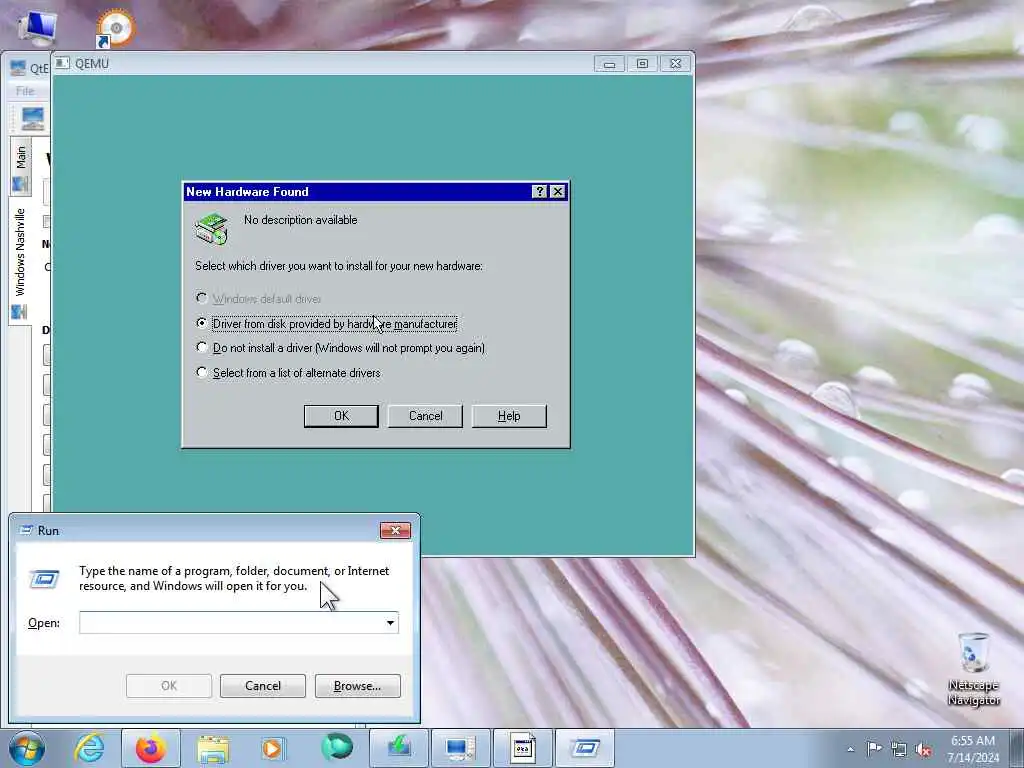Click the Action Center flag tray icon
The height and width of the screenshot is (768, 1024).
pos(874,748)
